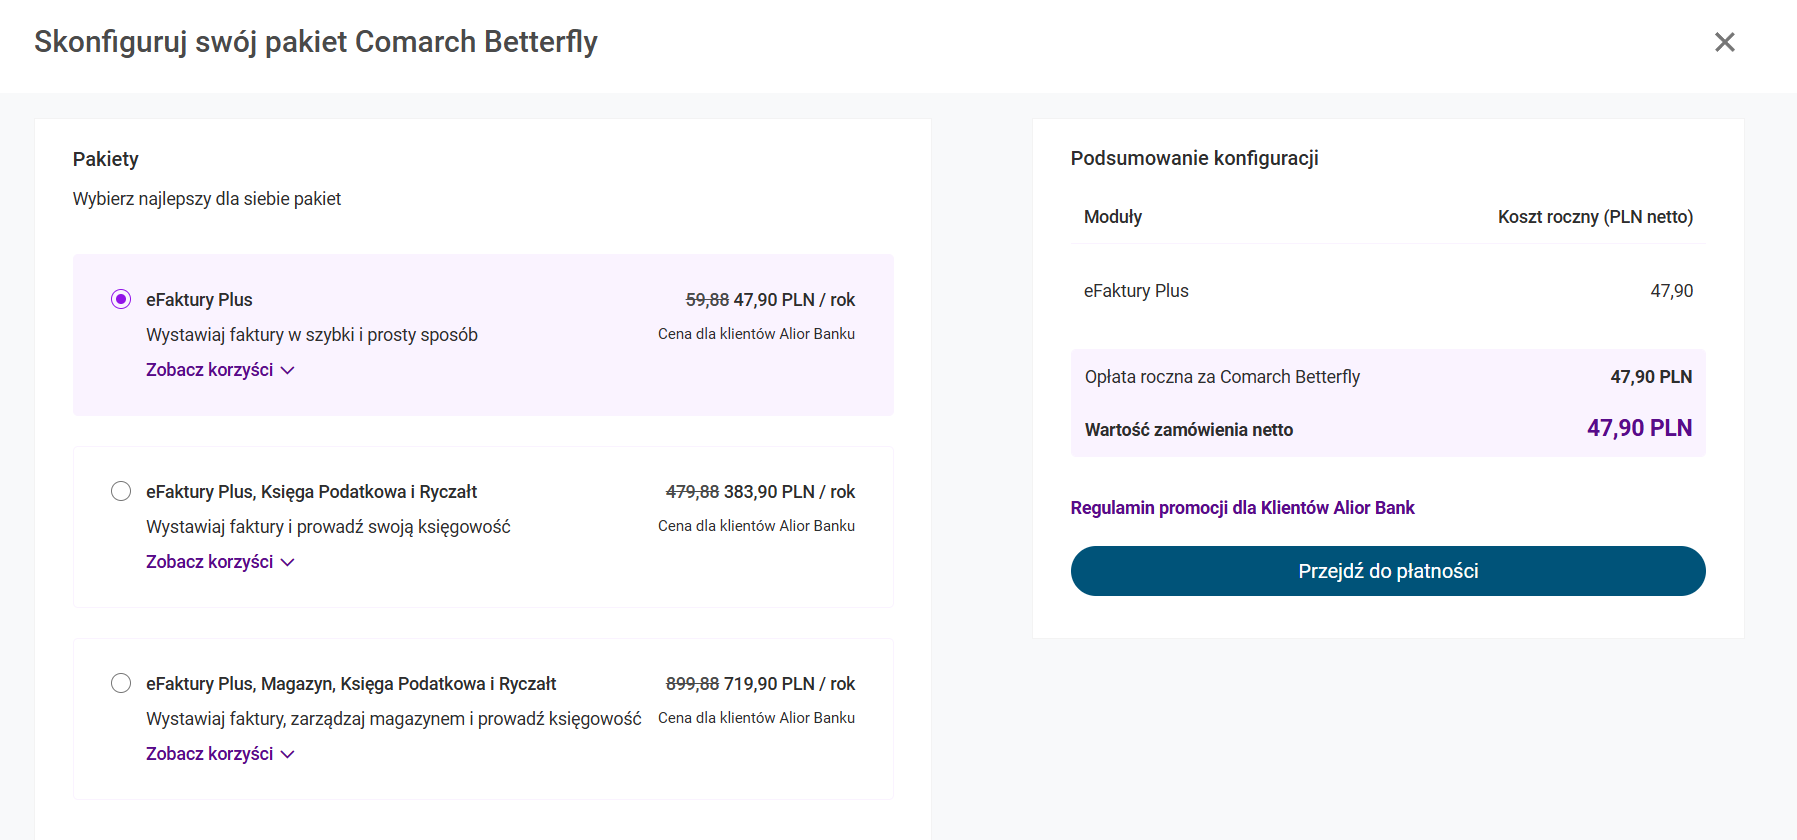The width and height of the screenshot is (1797, 840).
Task: Choose the package with Magazyn radio button
Action: pyautogui.click(x=121, y=683)
